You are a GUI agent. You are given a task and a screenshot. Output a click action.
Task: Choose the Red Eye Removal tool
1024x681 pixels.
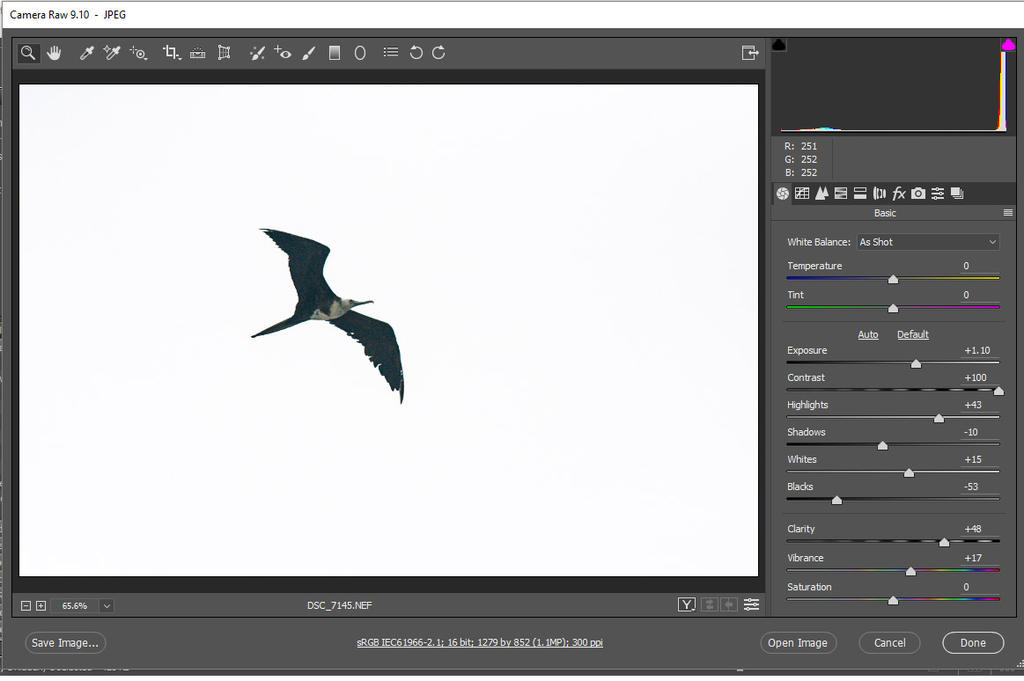[x=283, y=53]
